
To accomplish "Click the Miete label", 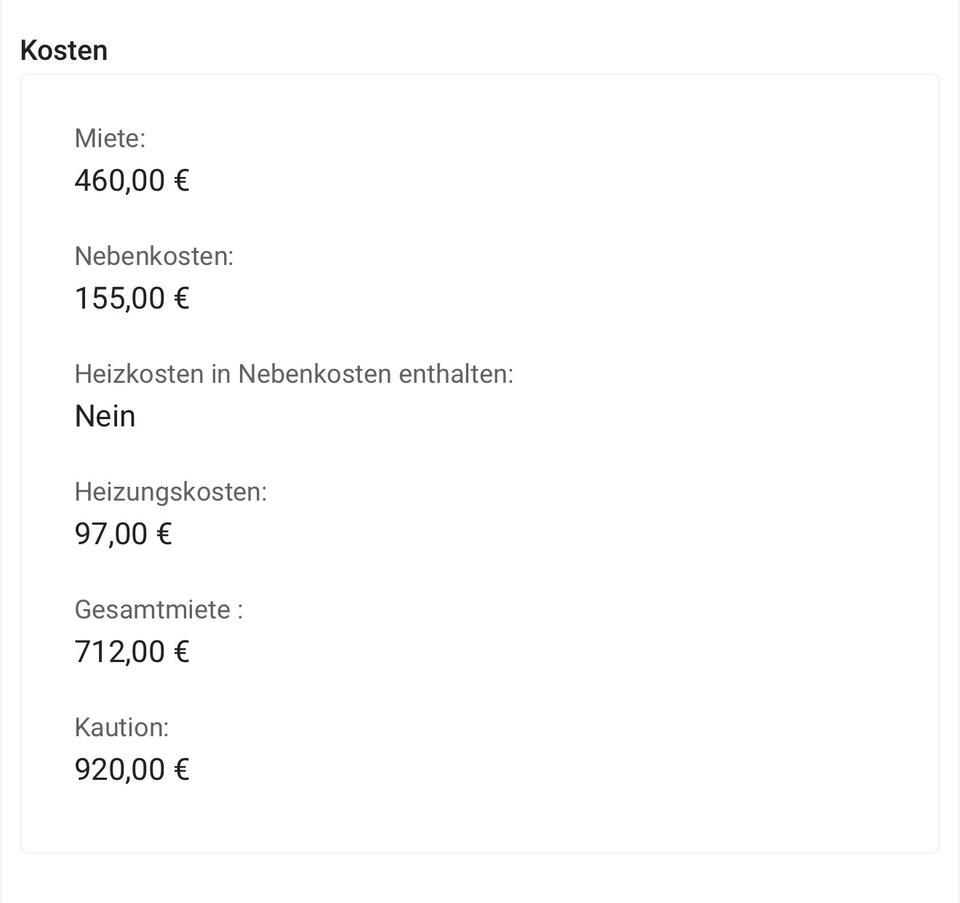I will tap(110, 138).
